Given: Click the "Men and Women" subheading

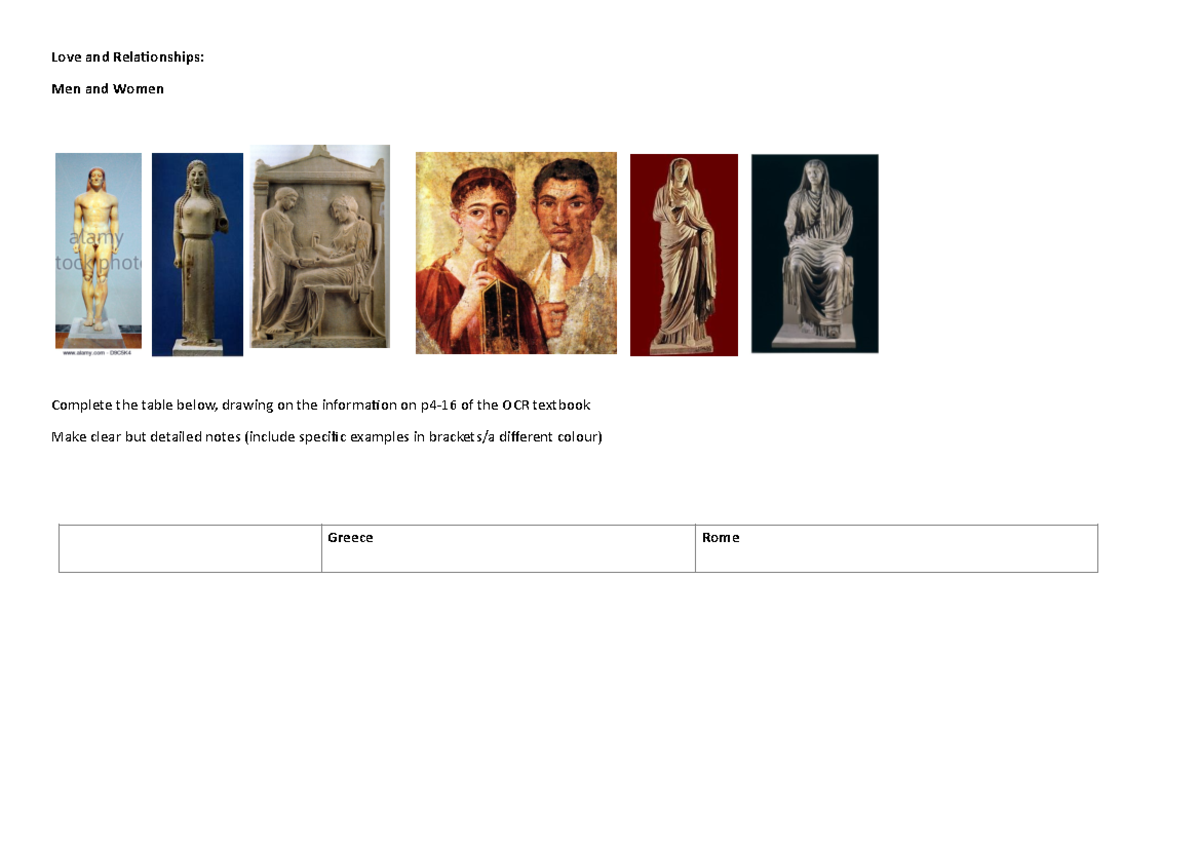Looking at the screenshot, I should 108,89.
